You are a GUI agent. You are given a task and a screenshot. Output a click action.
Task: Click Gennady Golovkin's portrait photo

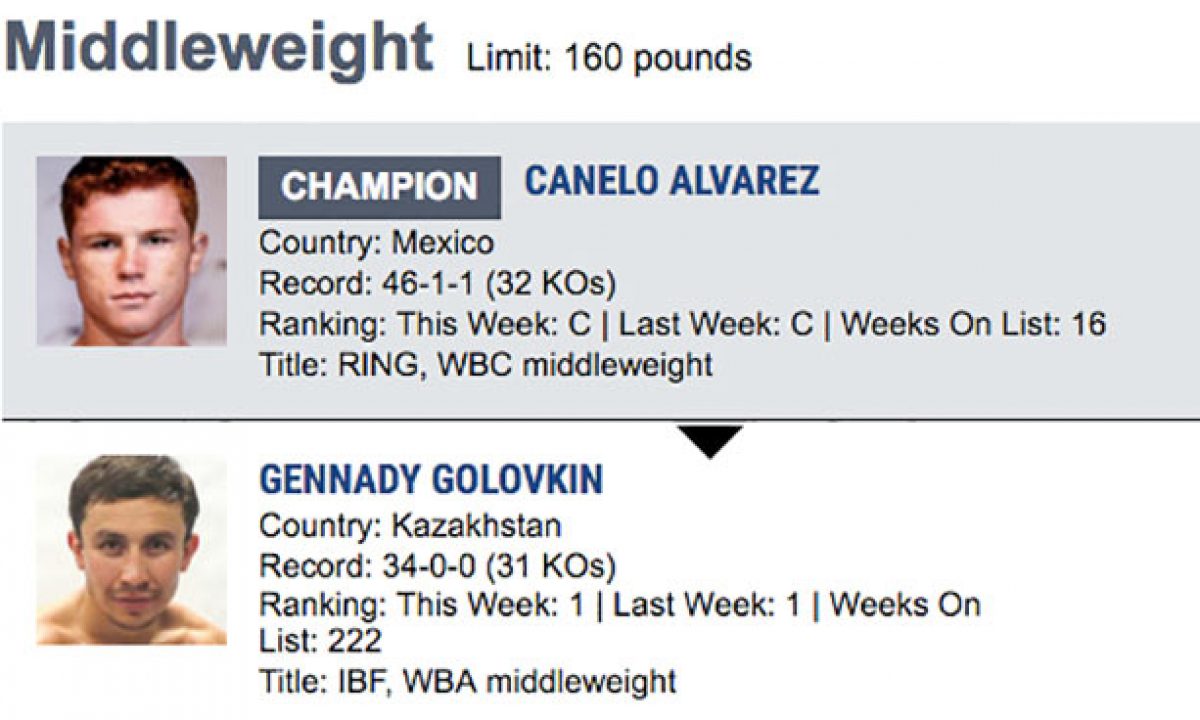click(x=131, y=549)
